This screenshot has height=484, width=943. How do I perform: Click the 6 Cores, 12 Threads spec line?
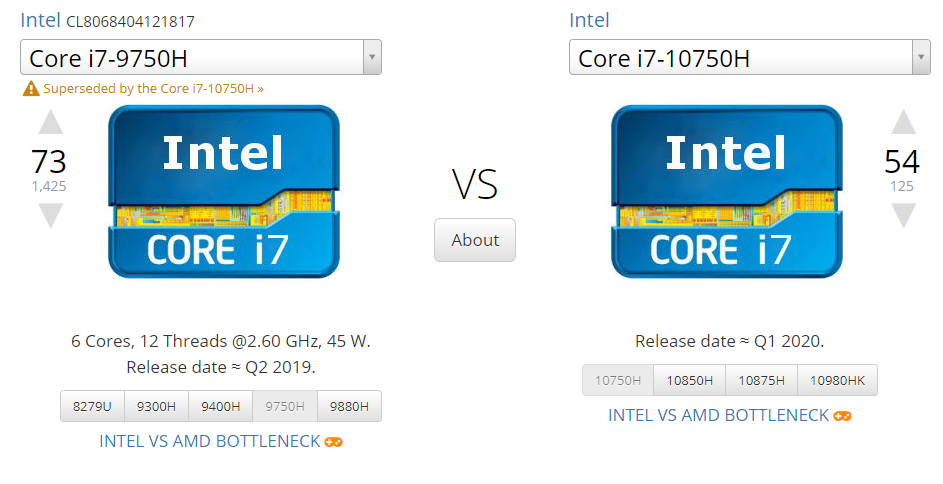221,342
